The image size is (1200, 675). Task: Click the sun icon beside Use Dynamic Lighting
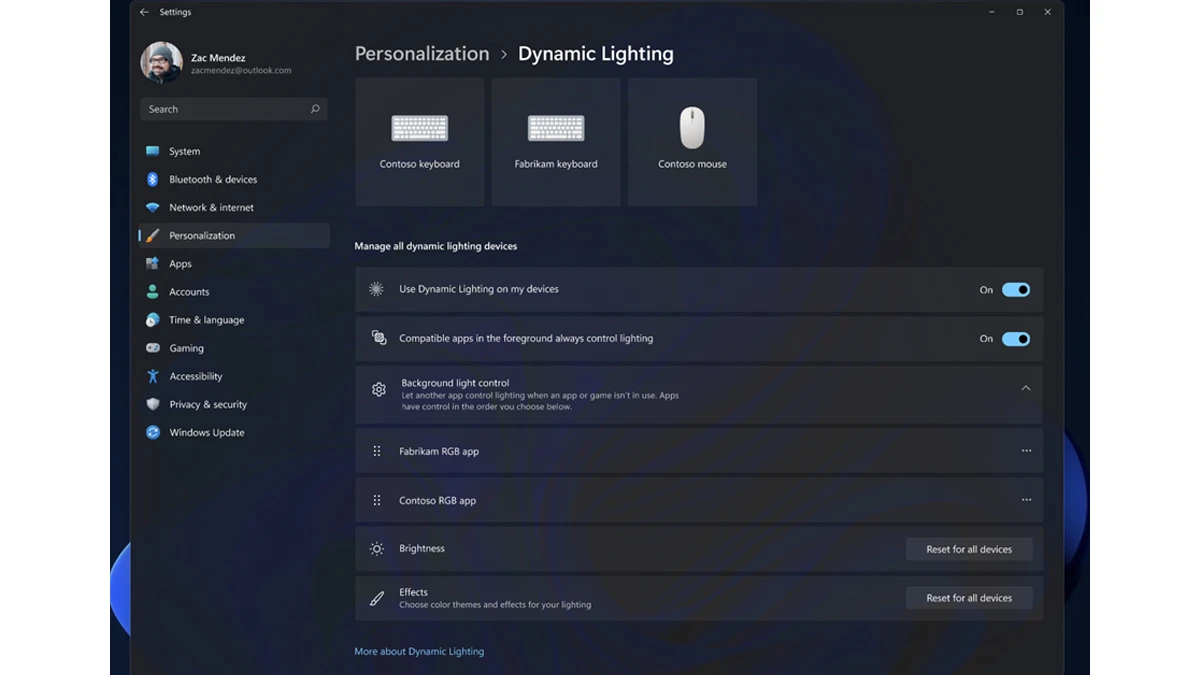(376, 289)
